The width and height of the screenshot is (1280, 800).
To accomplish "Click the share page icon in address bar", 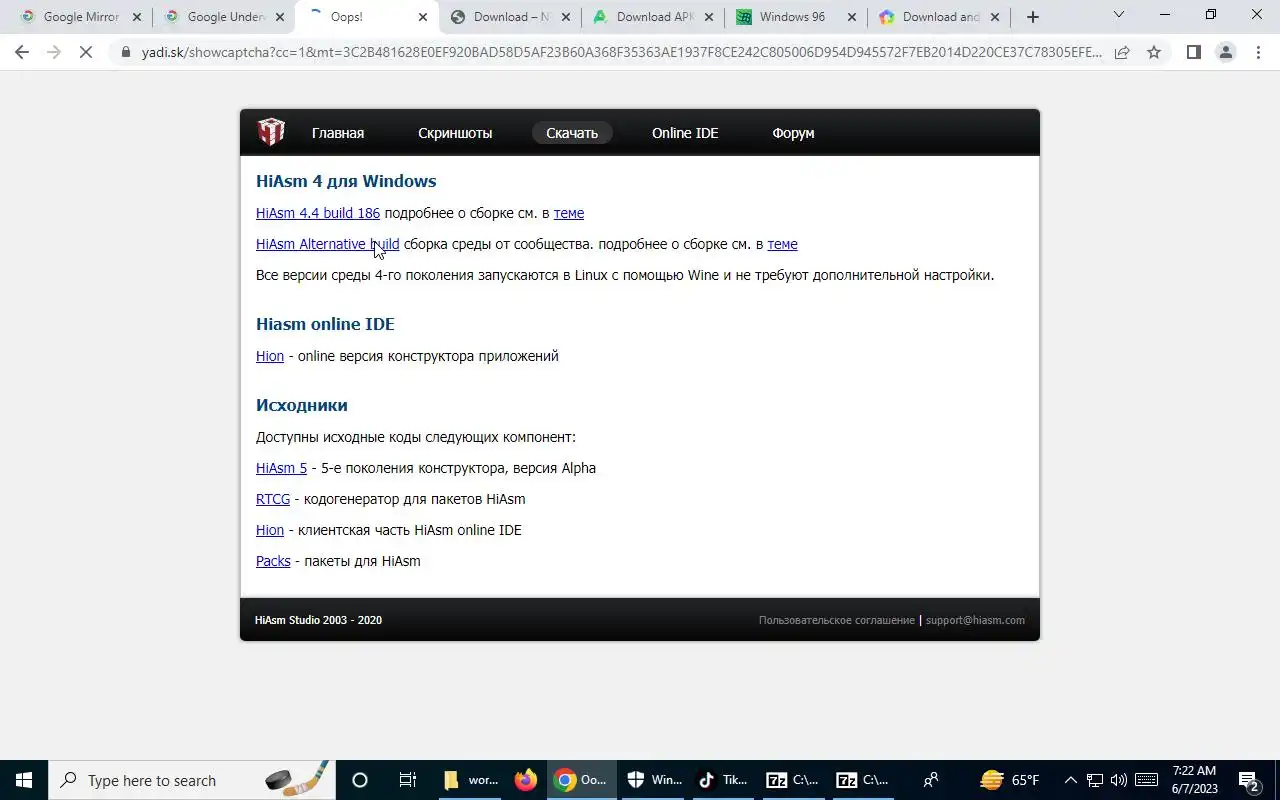I will pyautogui.click(x=1122, y=52).
